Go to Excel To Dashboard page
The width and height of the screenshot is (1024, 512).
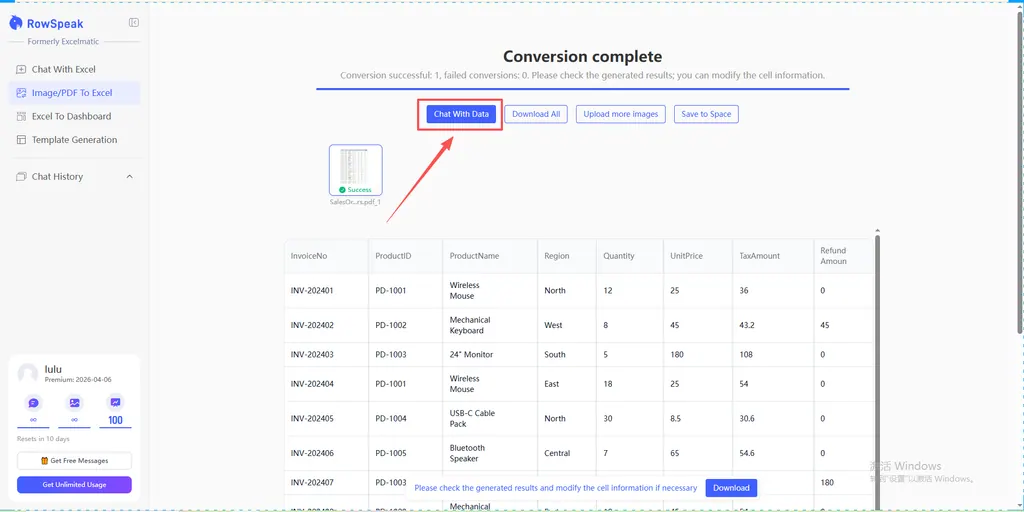click(x=71, y=116)
